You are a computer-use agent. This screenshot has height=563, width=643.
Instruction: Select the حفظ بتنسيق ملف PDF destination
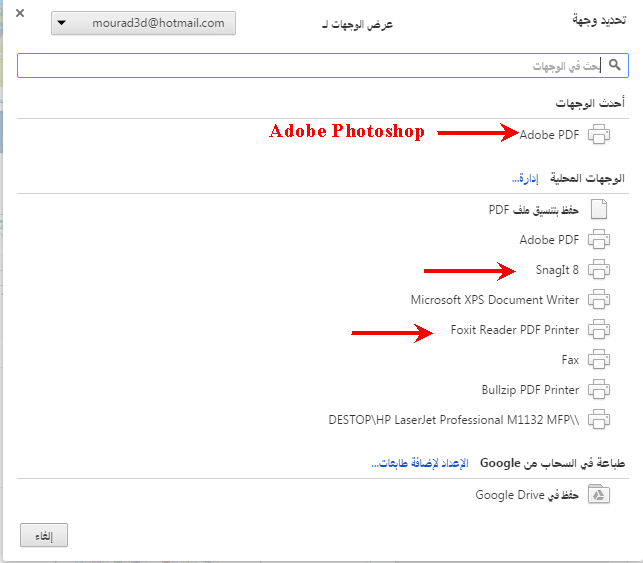[534, 210]
